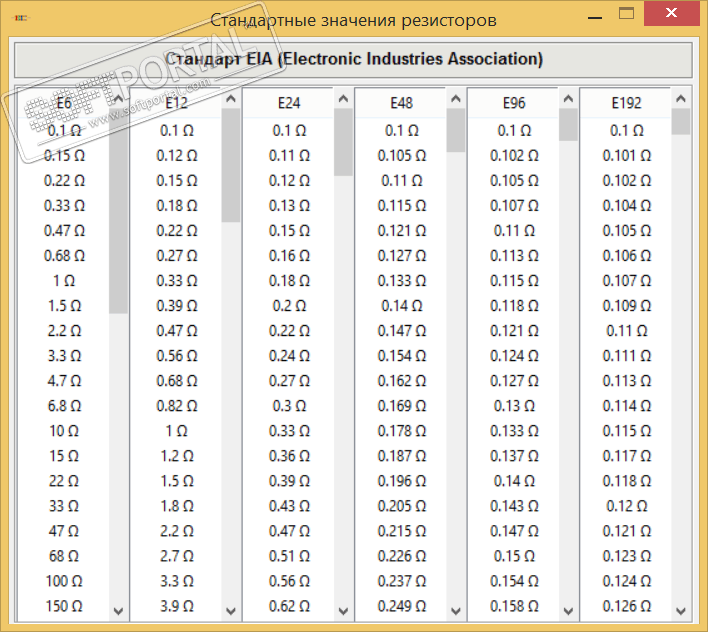Select 0.196 Ω in the E48 list
This screenshot has height=632, width=708.
(x=401, y=481)
